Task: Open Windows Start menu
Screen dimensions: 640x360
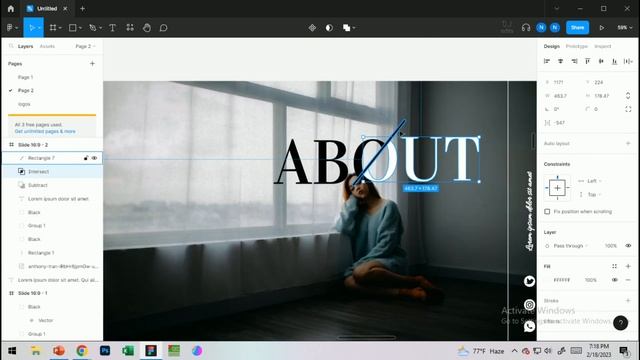Action: click(x=12, y=351)
